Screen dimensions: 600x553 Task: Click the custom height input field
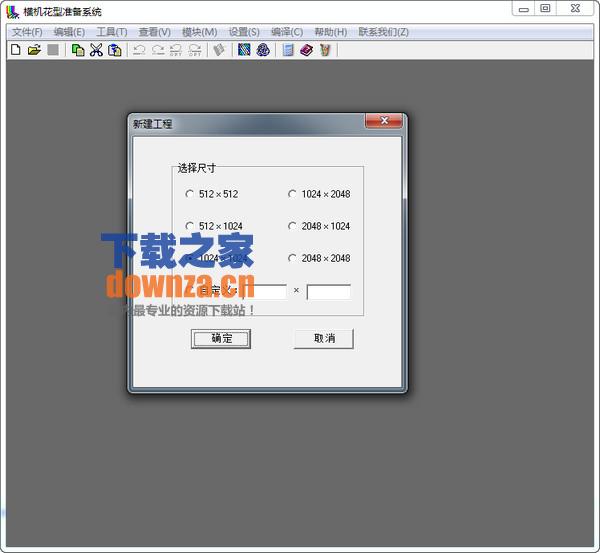(329, 292)
